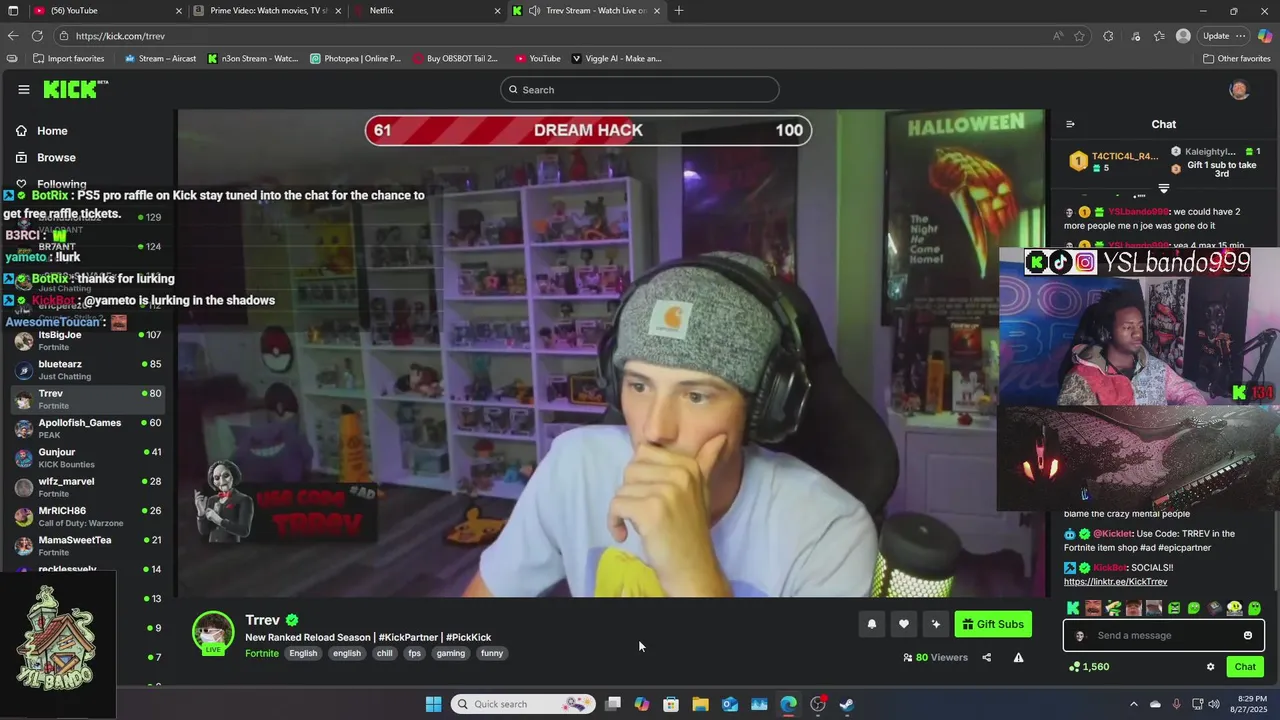Screen dimensions: 1280x720
Task: Click the gaming tag chip
Action: pyautogui.click(x=451, y=653)
